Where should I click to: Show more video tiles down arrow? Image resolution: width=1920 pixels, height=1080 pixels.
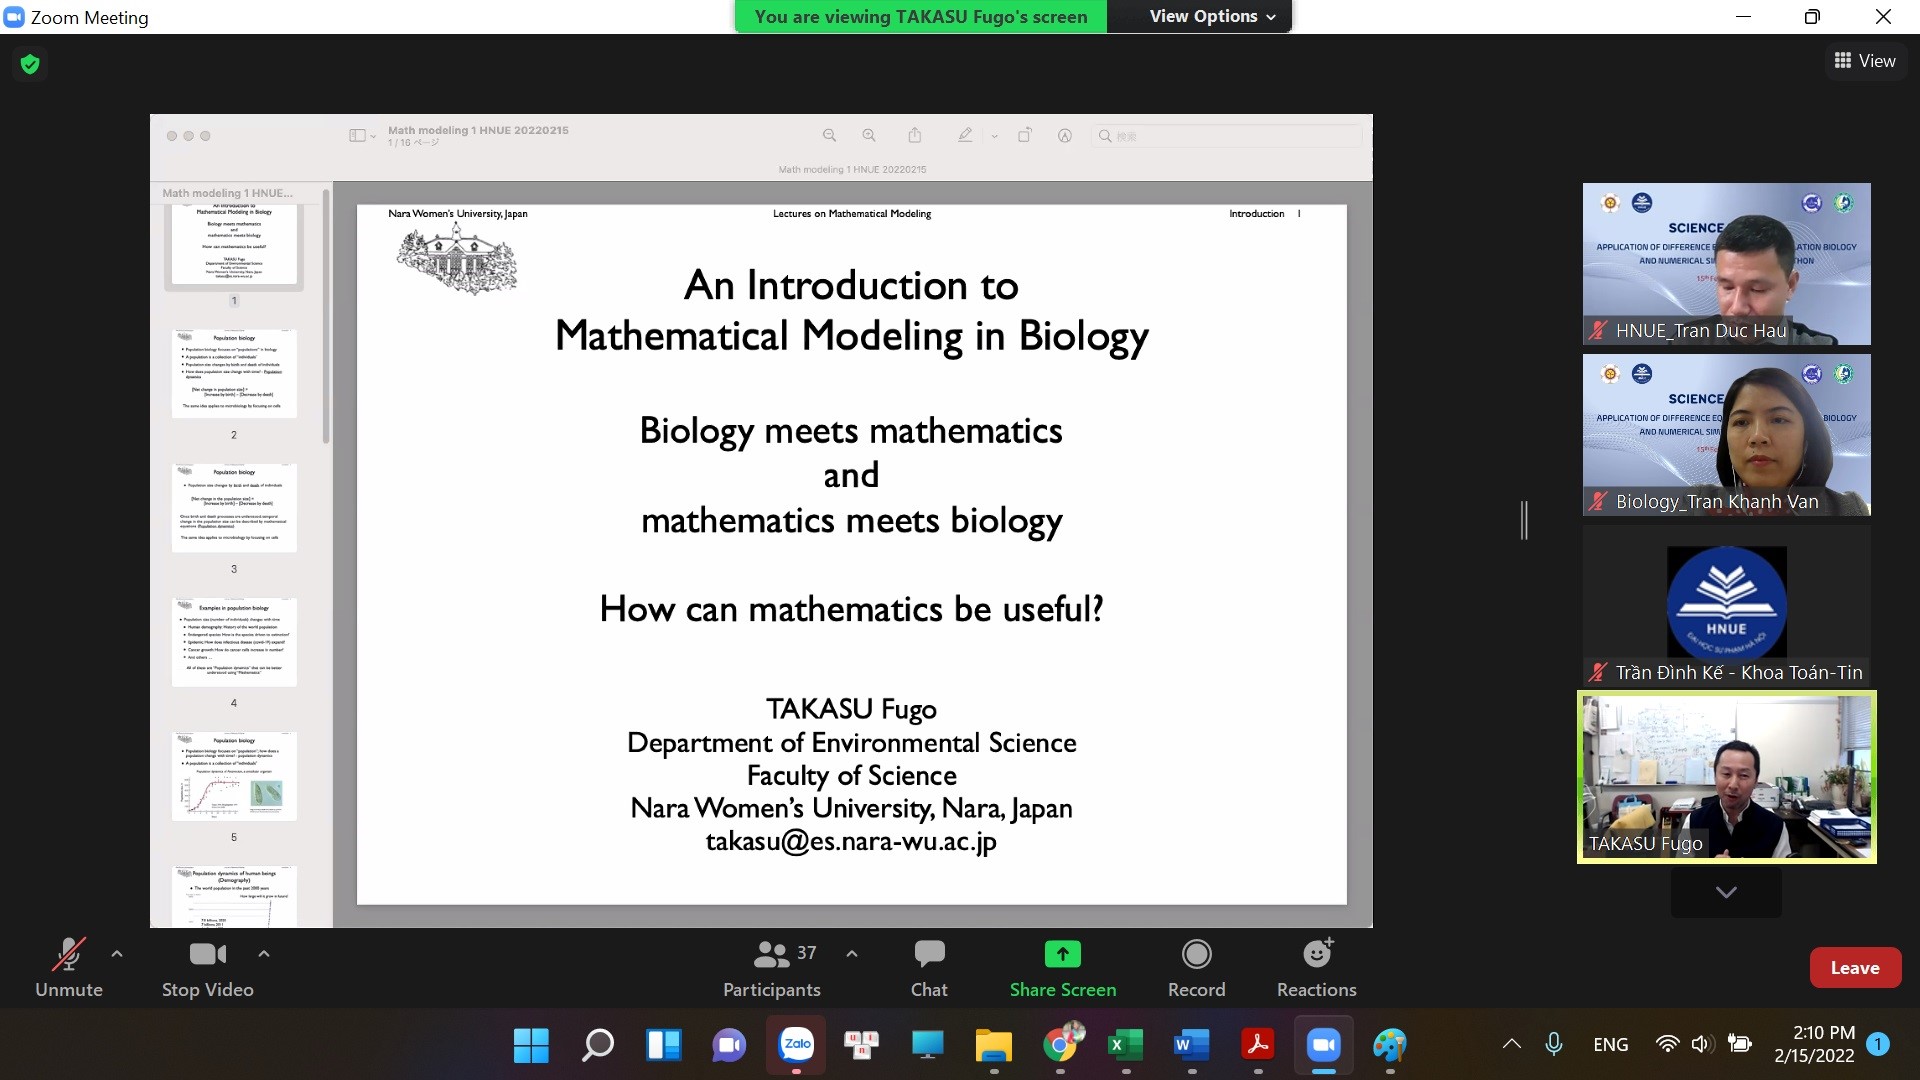tap(1726, 892)
